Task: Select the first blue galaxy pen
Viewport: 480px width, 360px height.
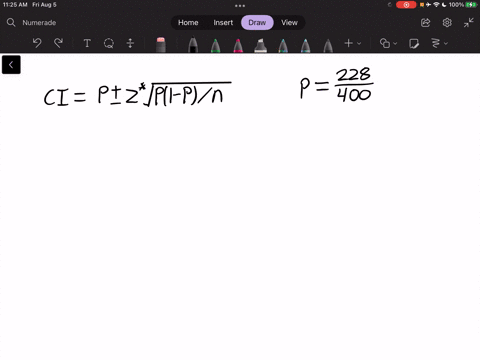Action: [283, 45]
